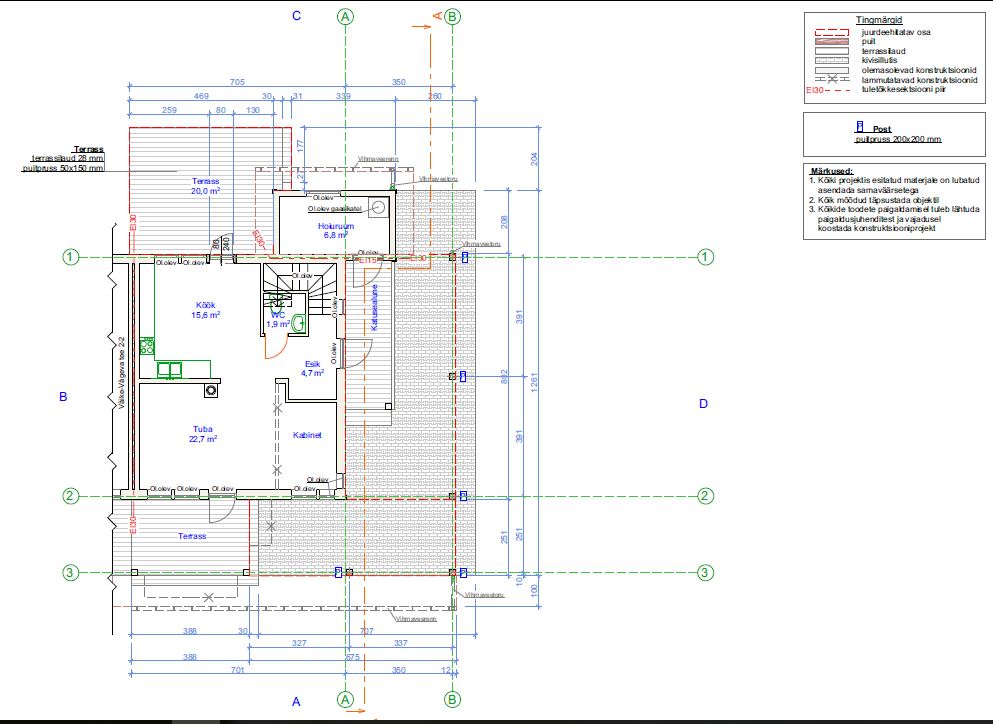993x724 pixels.
Task: Click the Köök 15,6 m² room label
Action: [205, 309]
